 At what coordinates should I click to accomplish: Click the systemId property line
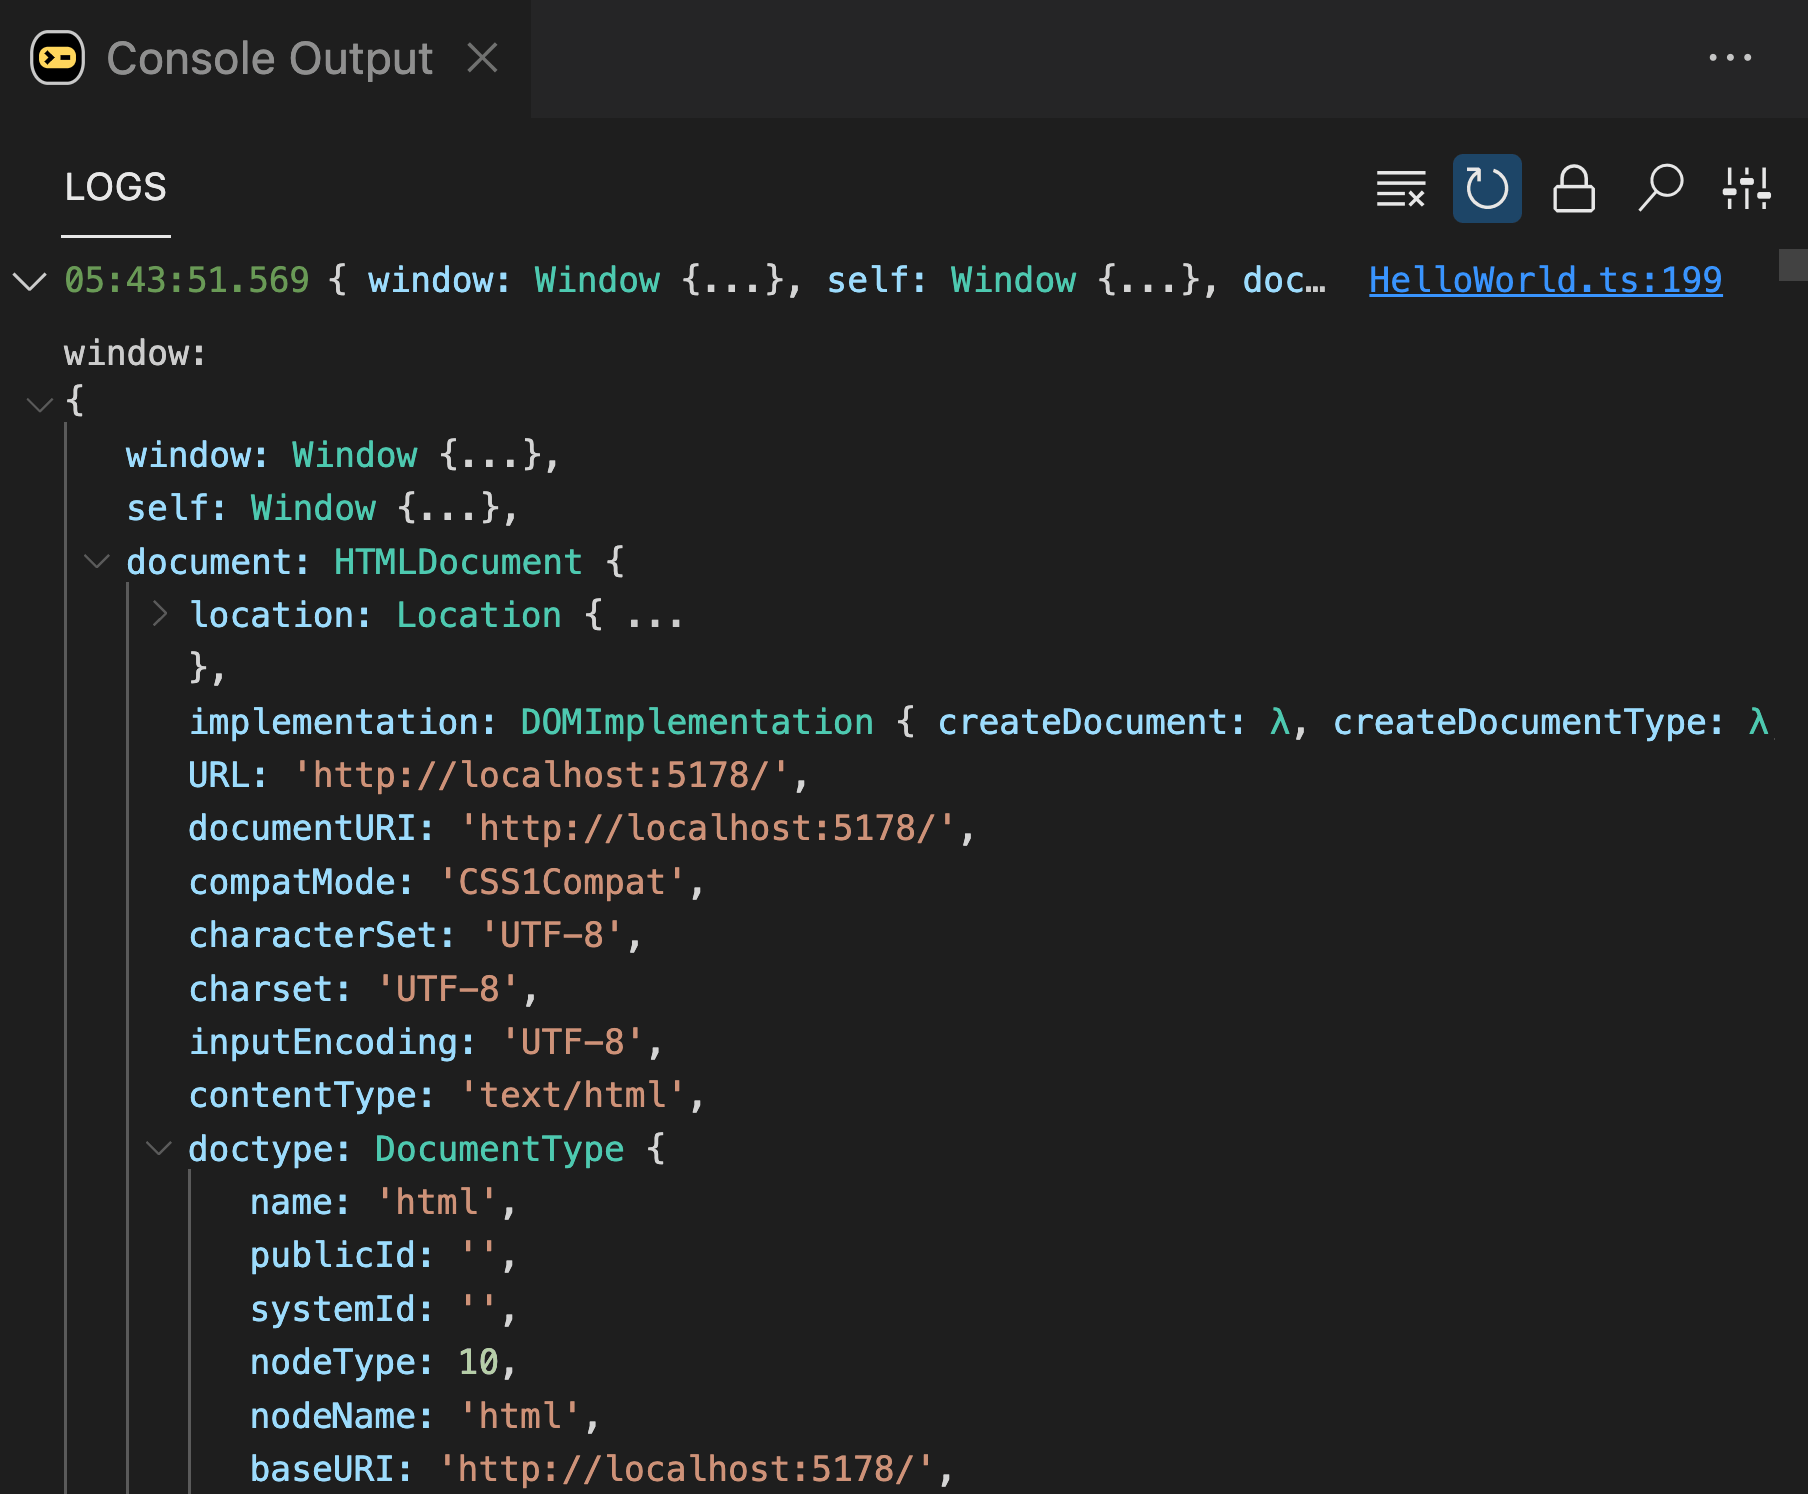[x=383, y=1310]
